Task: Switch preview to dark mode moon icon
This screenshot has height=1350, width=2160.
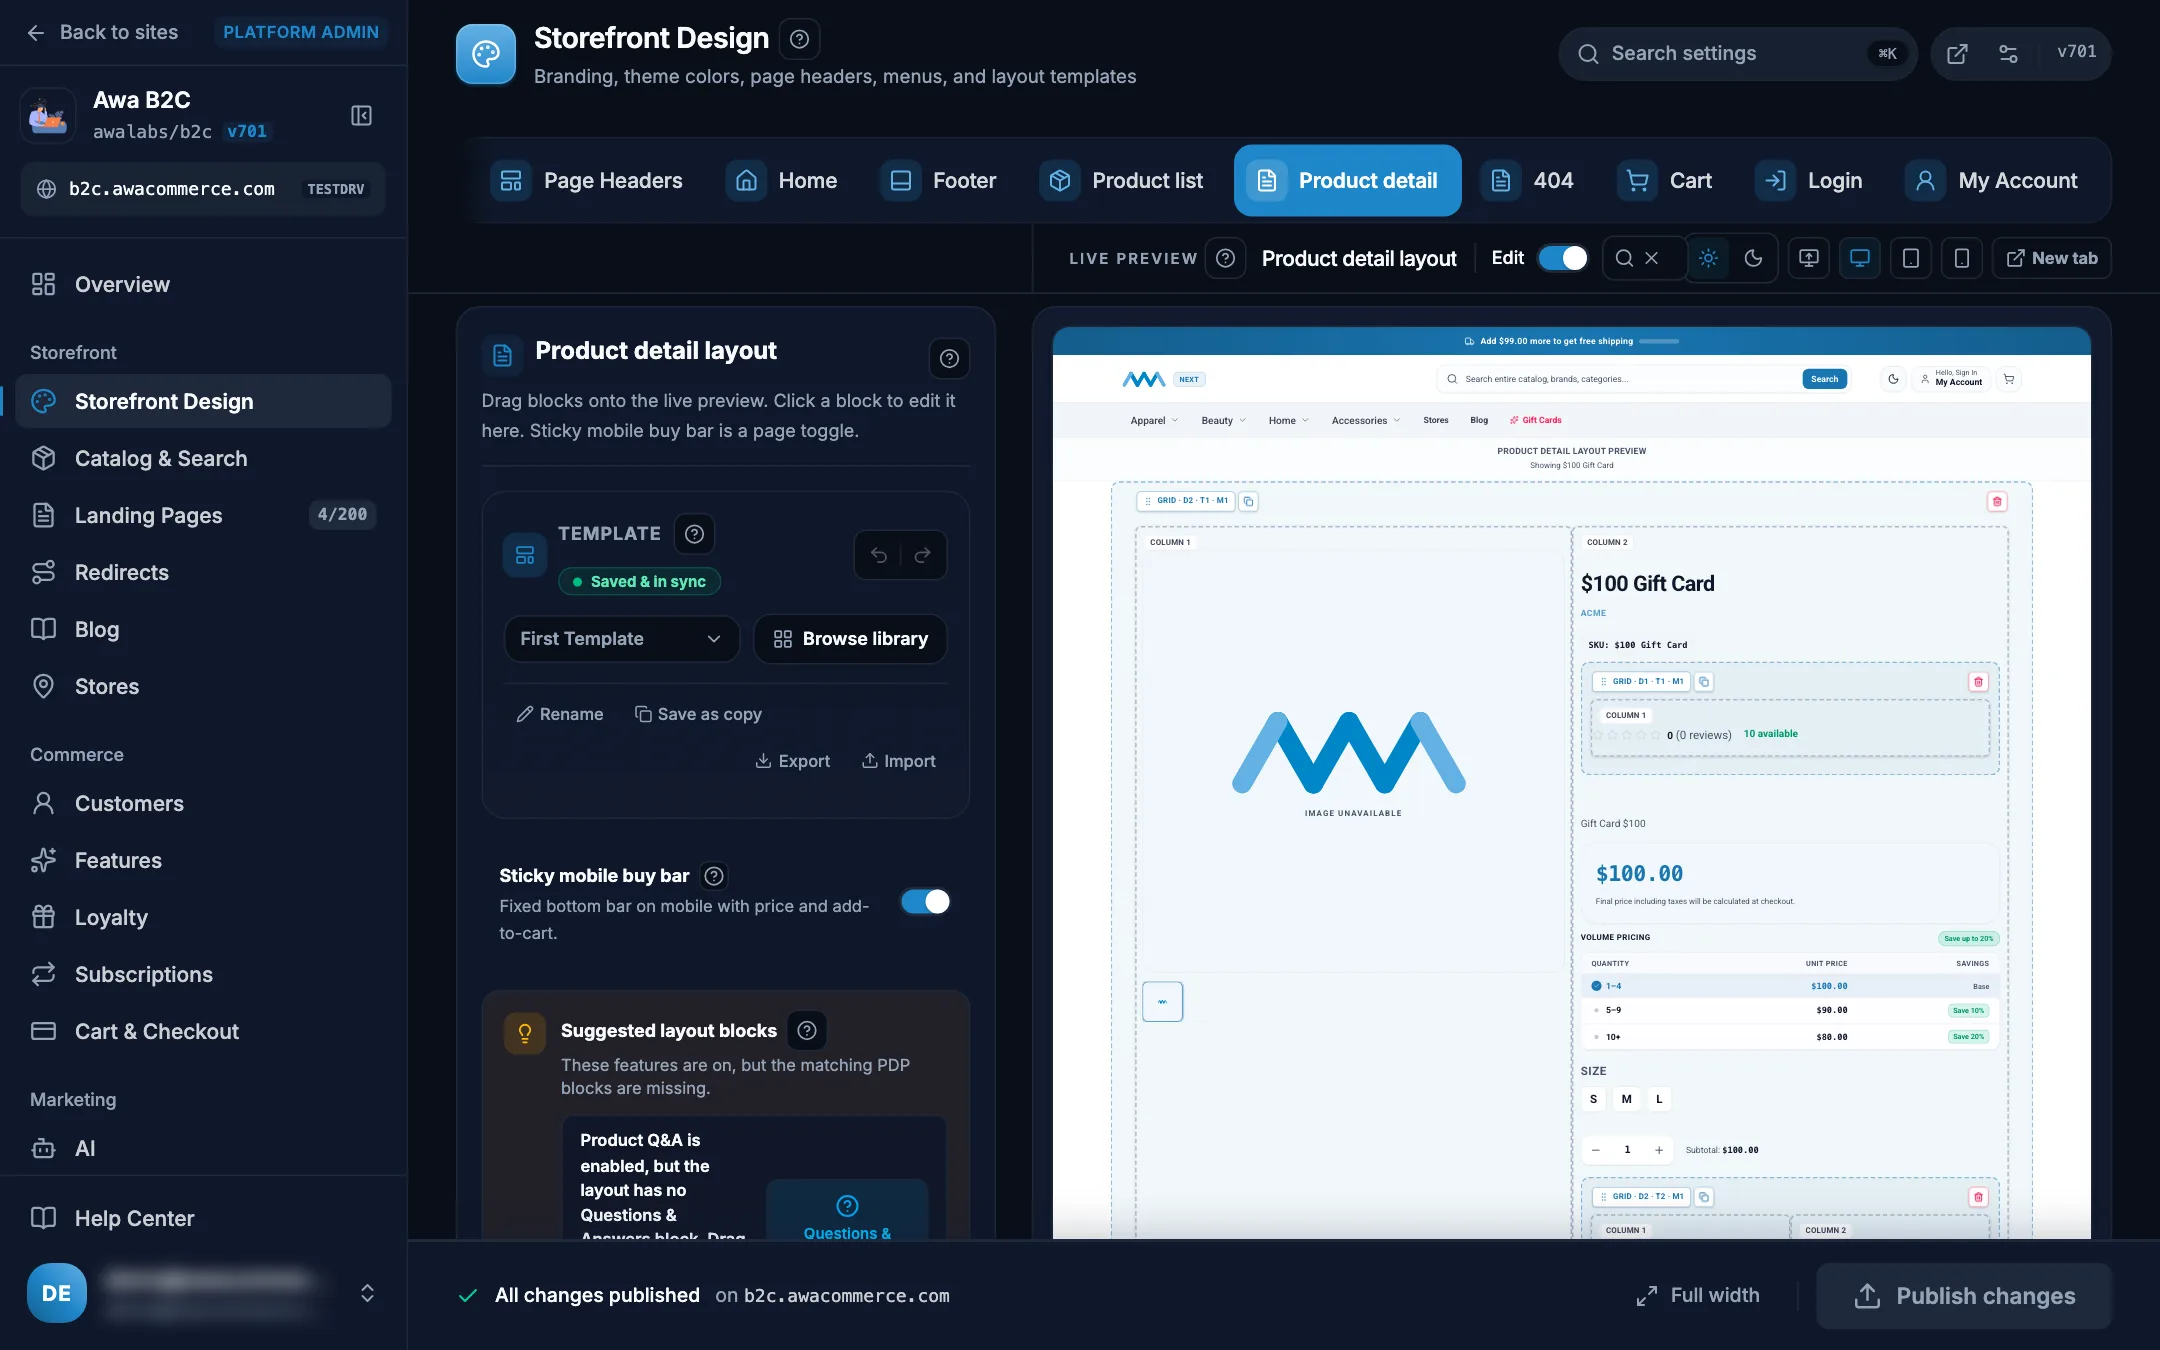Action: pyautogui.click(x=1753, y=258)
